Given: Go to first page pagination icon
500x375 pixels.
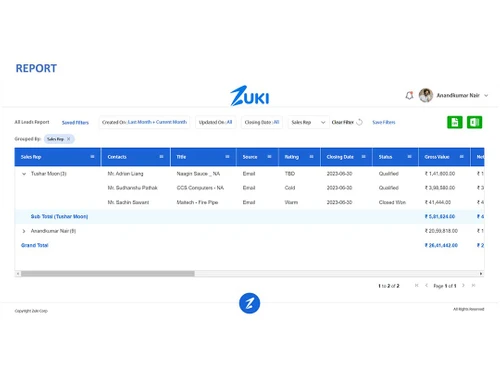Looking at the screenshot, I should (416, 286).
